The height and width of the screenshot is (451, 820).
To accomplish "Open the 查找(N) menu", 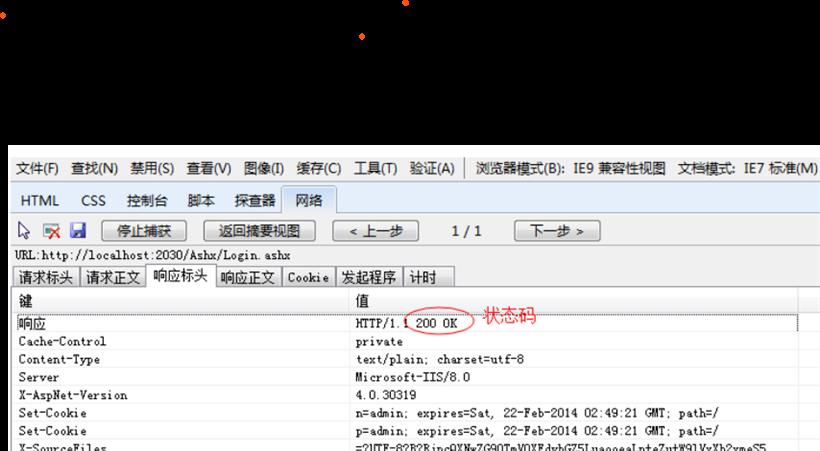I will [94, 168].
